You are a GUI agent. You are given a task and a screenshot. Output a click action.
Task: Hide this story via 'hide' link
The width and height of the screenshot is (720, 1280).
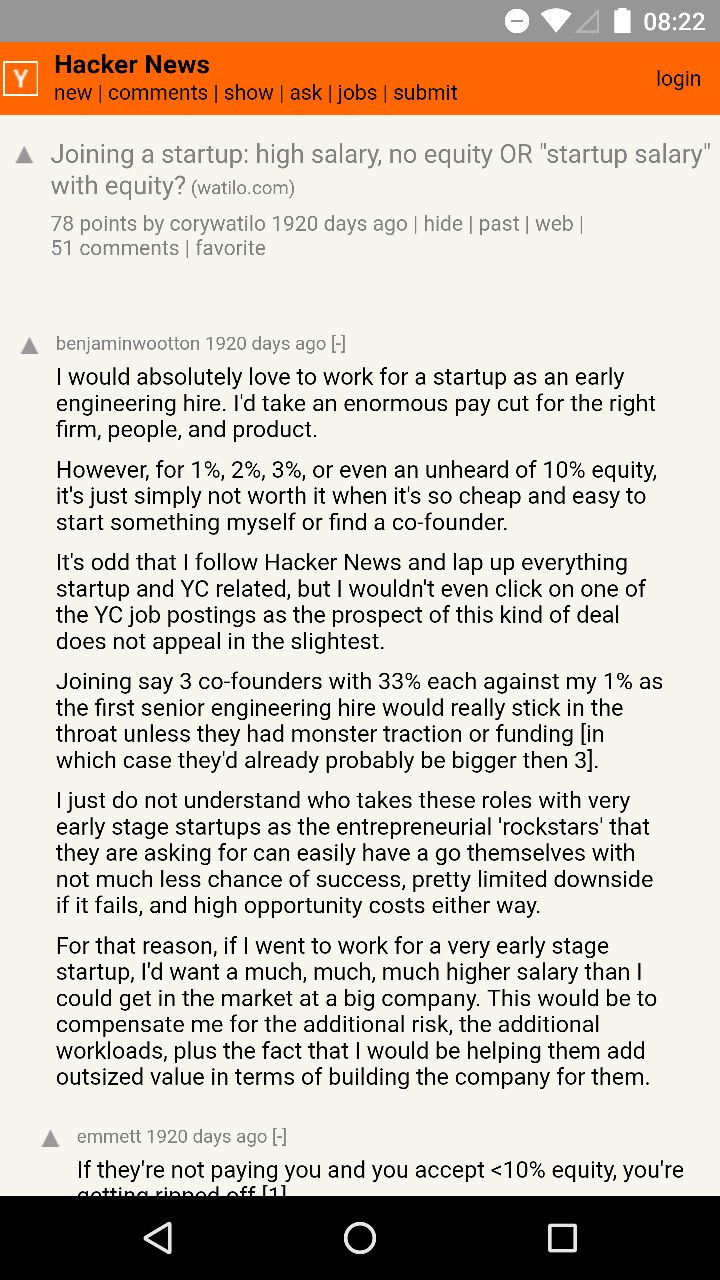click(443, 224)
